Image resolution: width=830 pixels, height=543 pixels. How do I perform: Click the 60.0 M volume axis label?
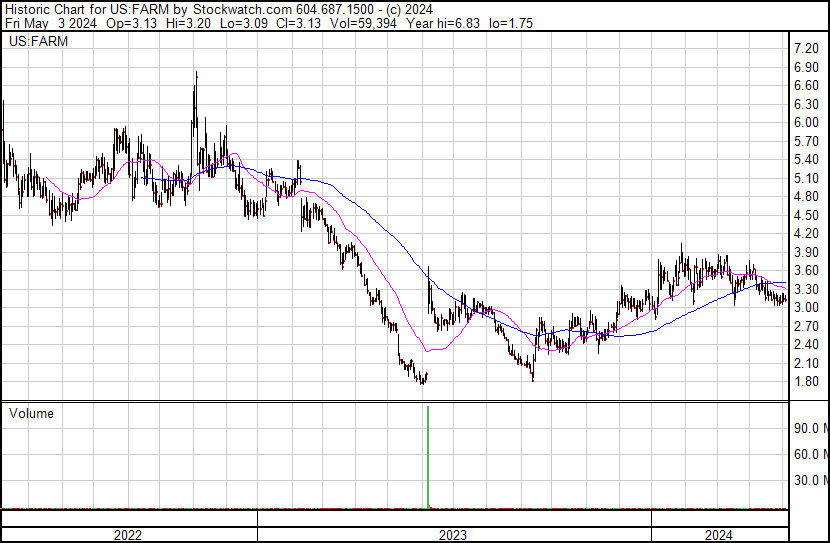[x=809, y=455]
